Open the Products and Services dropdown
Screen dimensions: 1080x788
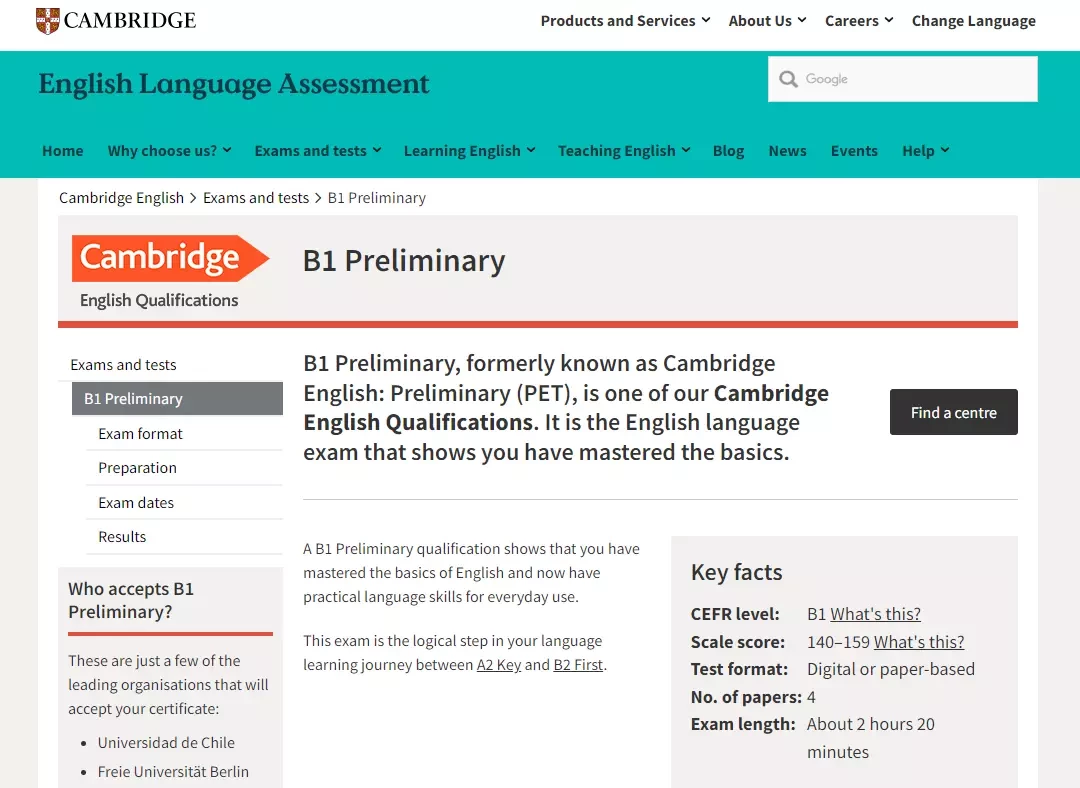(625, 21)
